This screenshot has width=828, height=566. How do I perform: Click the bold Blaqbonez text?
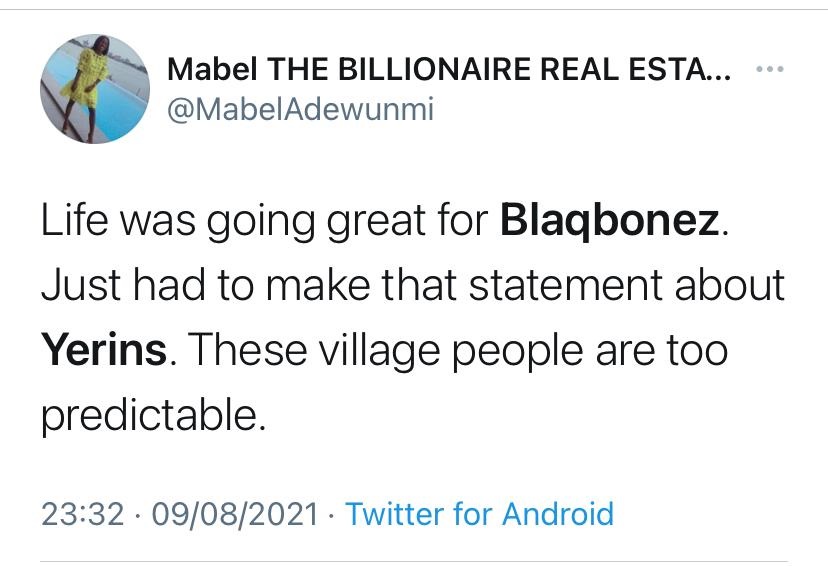609,221
